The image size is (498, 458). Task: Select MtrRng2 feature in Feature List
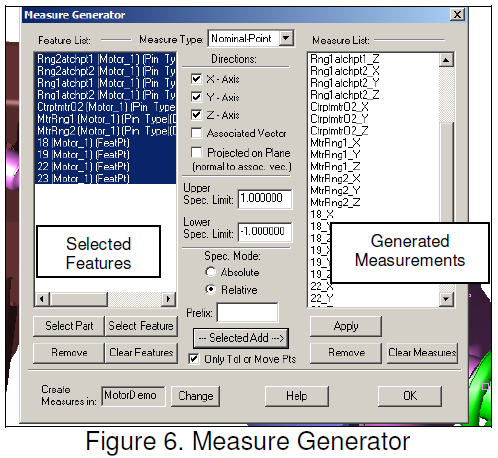pyautogui.click(x=105, y=131)
